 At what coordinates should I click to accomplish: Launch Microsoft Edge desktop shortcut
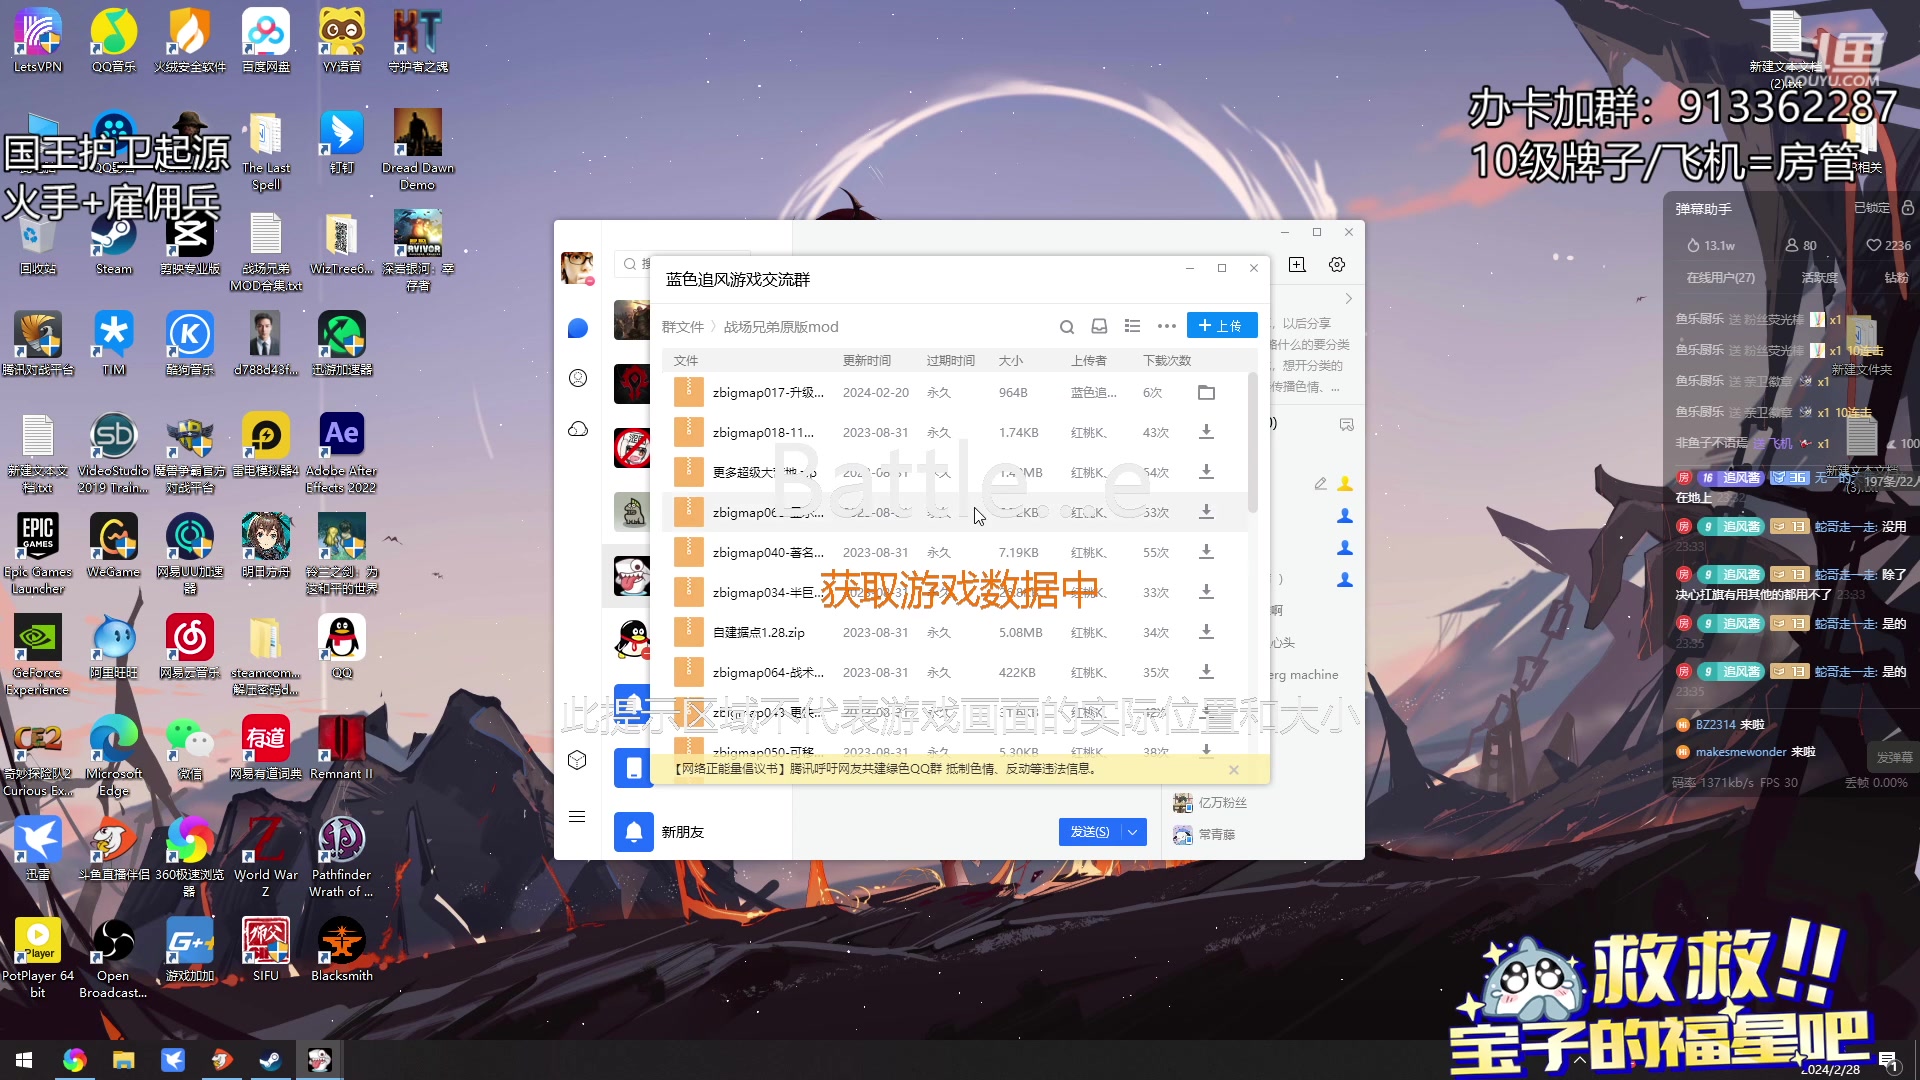[114, 756]
